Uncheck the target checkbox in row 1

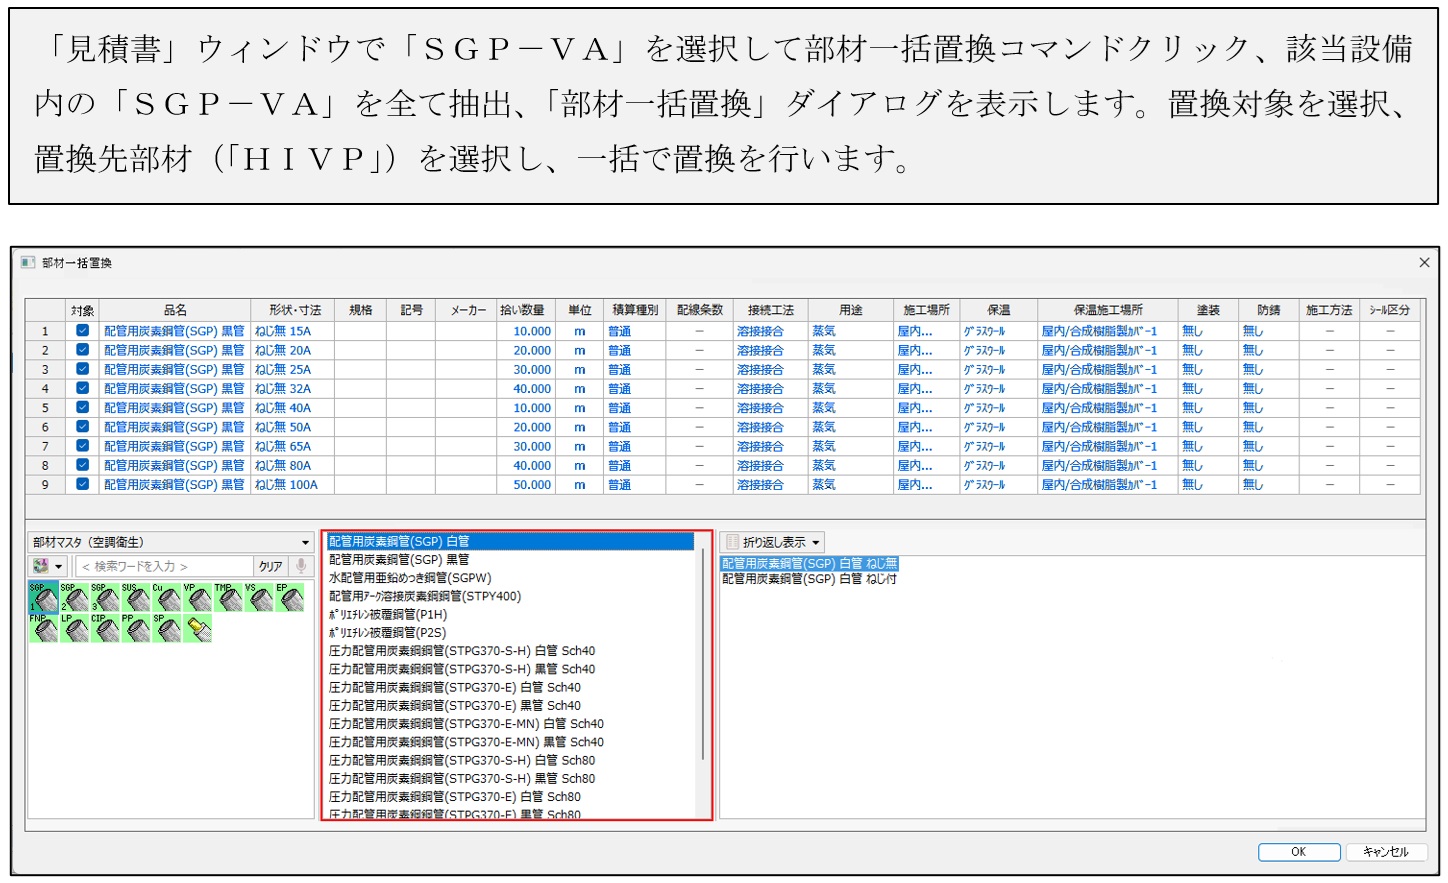(82, 331)
